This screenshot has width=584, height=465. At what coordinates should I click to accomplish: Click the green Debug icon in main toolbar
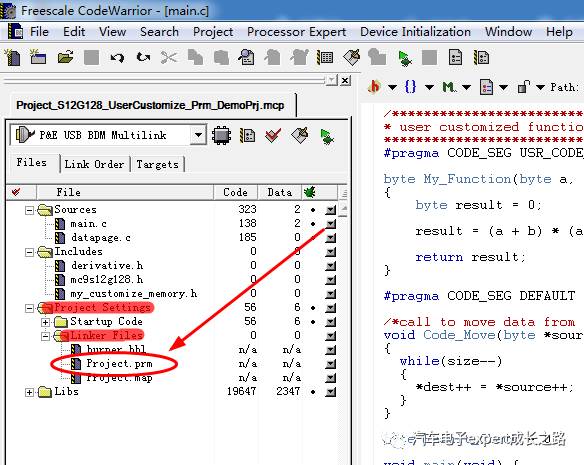(x=404, y=58)
